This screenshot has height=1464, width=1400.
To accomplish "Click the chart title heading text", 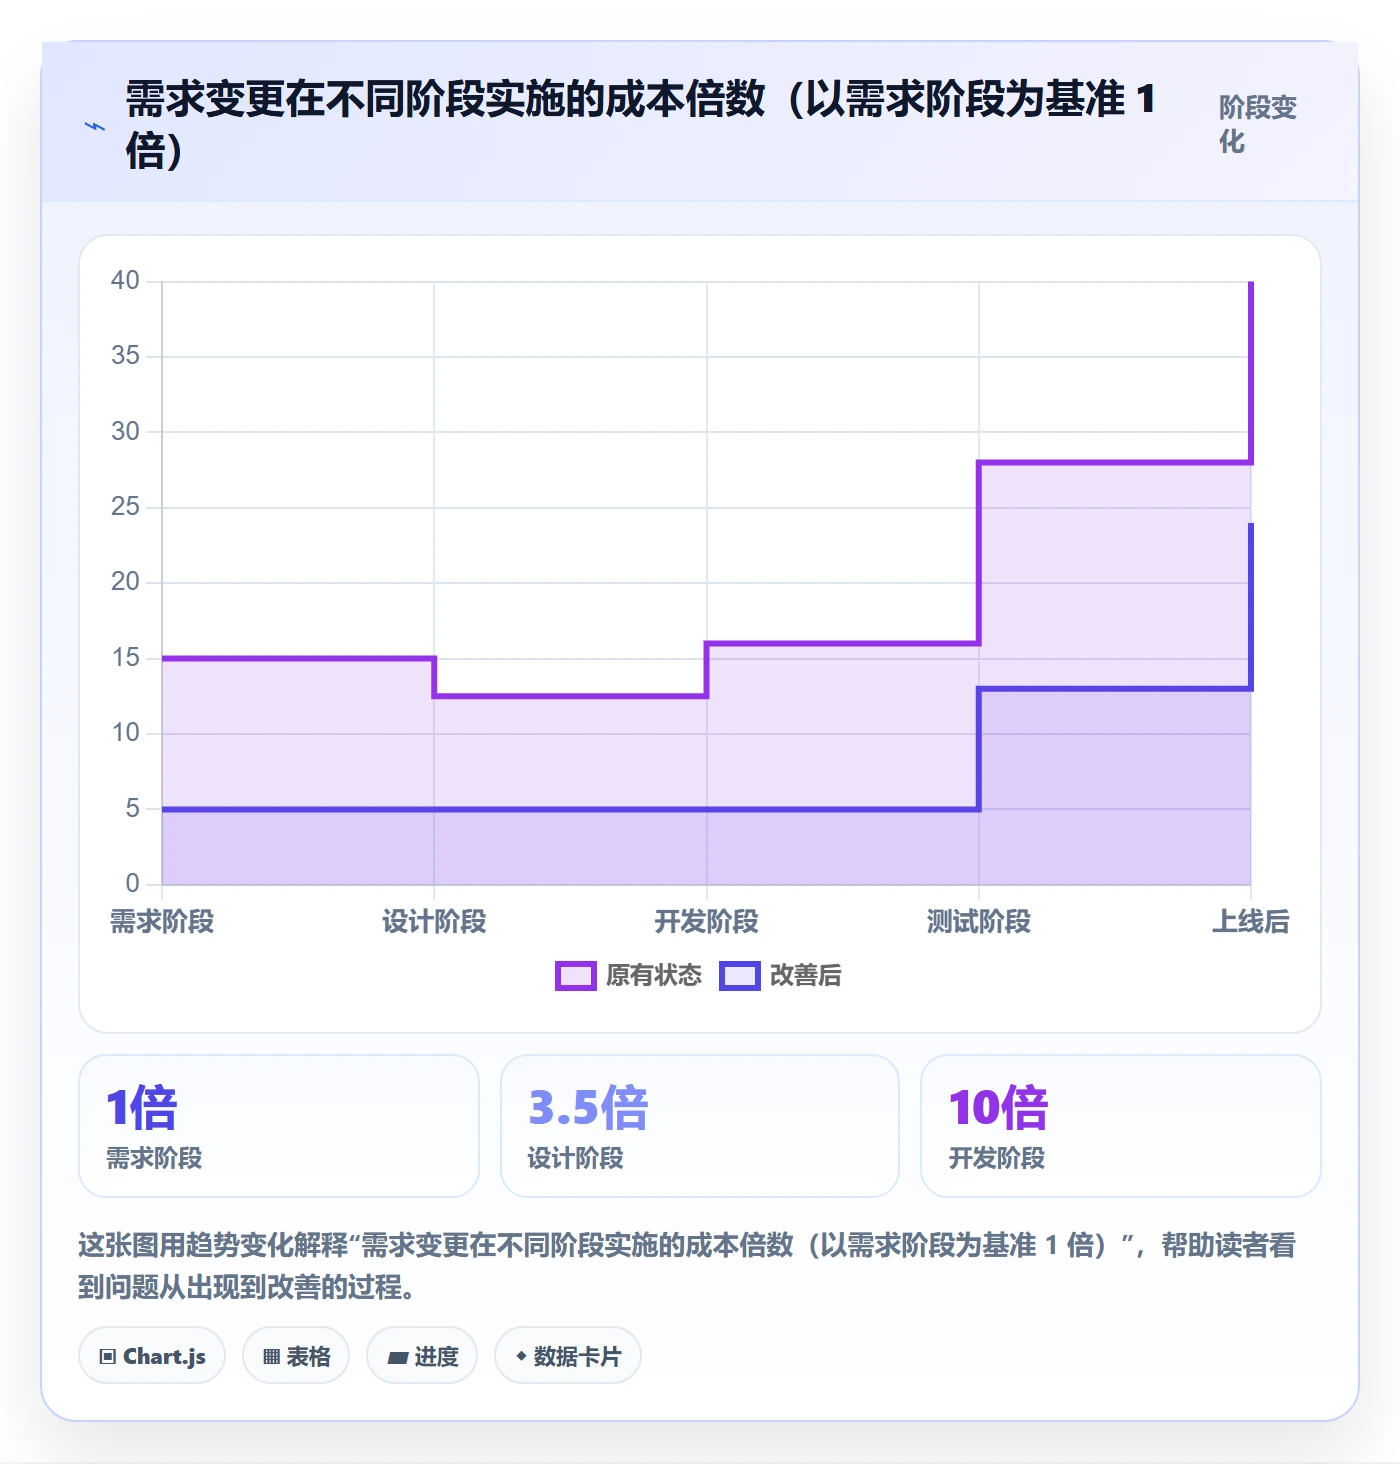I will (641, 126).
